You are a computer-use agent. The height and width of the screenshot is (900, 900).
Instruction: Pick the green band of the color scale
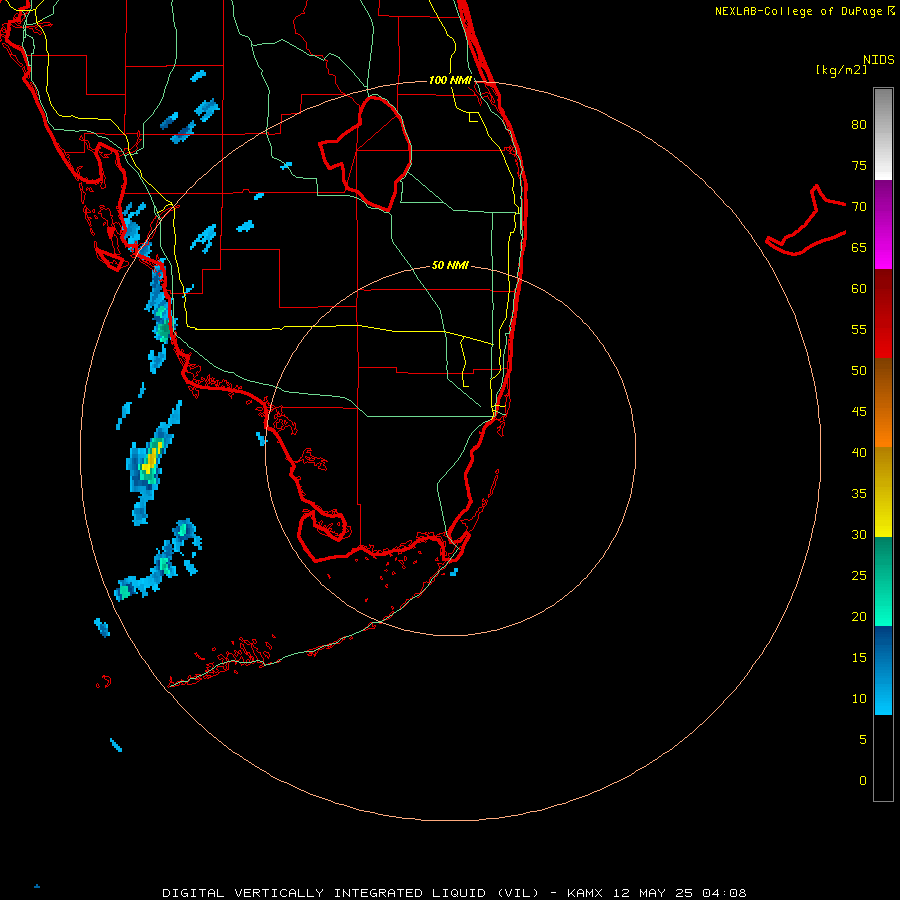click(x=883, y=581)
